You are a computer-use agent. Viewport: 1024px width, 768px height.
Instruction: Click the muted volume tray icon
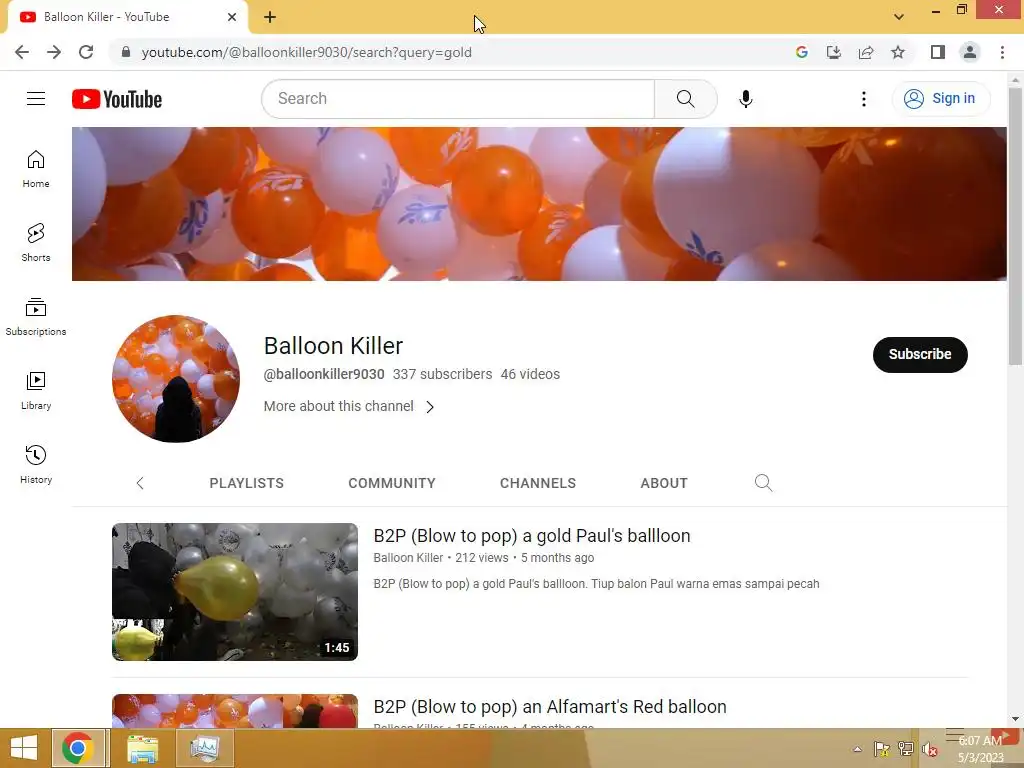tap(930, 749)
